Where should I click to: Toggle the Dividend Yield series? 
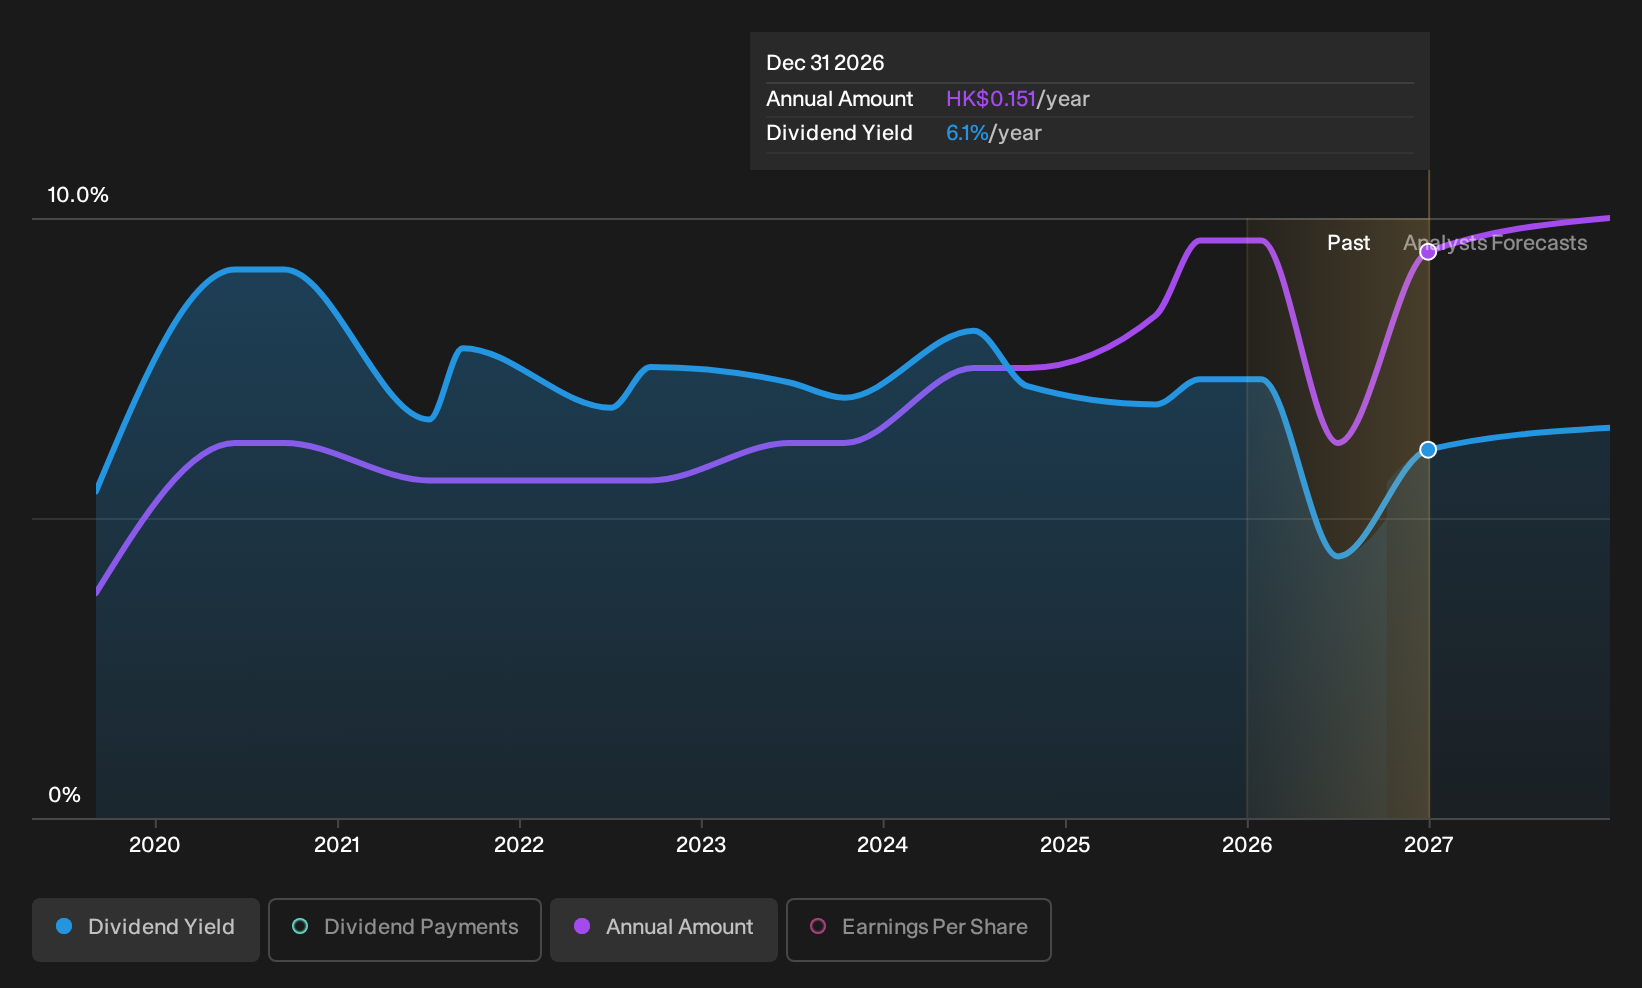click(146, 929)
